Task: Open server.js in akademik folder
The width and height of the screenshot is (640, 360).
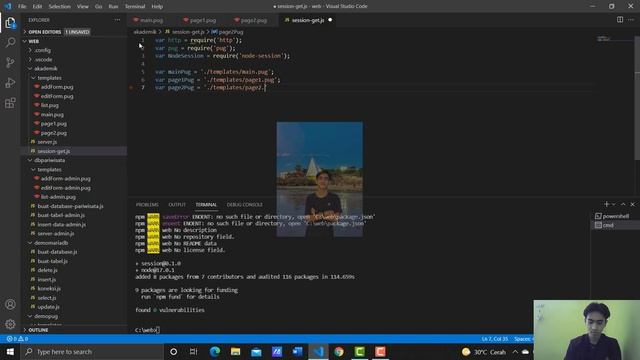Action: coord(47,142)
